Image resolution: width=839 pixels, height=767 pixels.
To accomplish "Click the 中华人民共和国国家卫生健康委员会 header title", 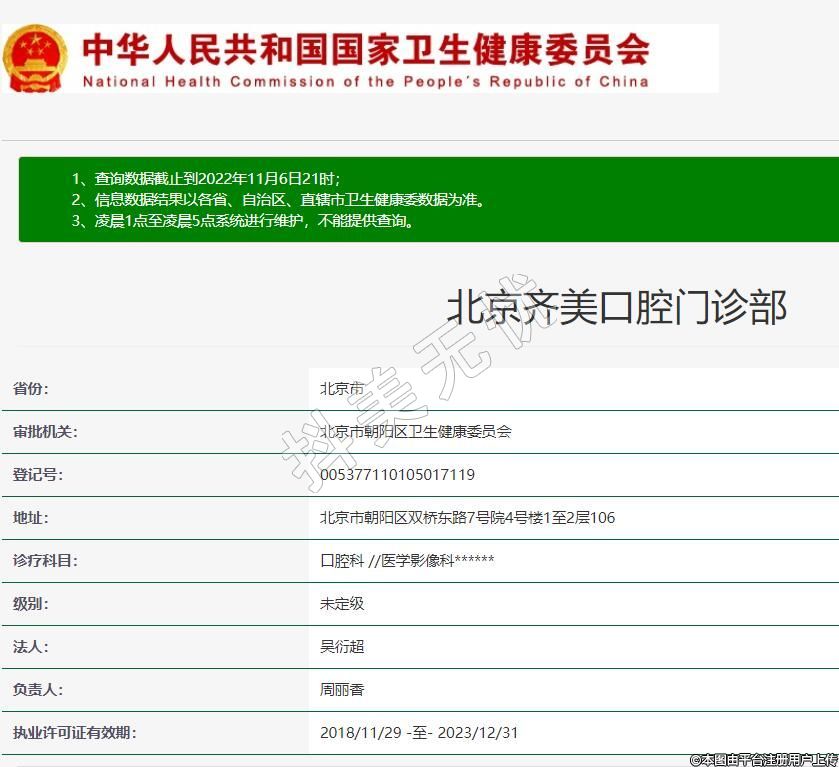I will point(365,48).
